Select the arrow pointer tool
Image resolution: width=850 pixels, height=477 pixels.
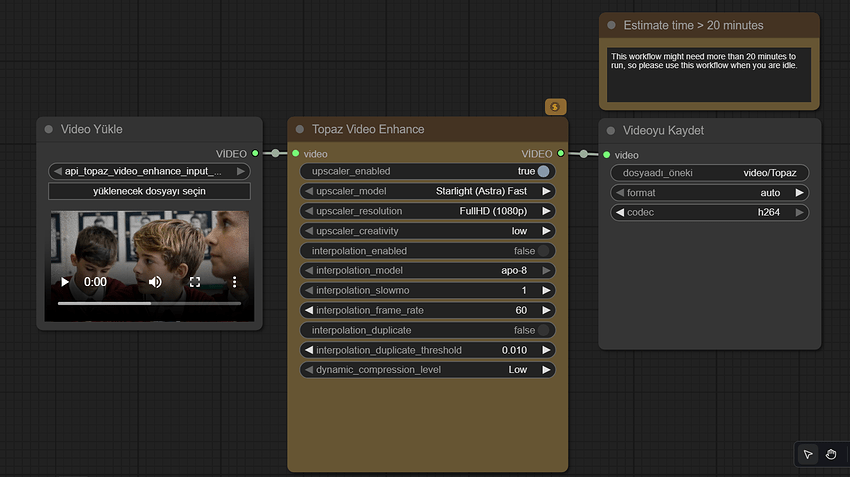pyautogui.click(x=808, y=455)
